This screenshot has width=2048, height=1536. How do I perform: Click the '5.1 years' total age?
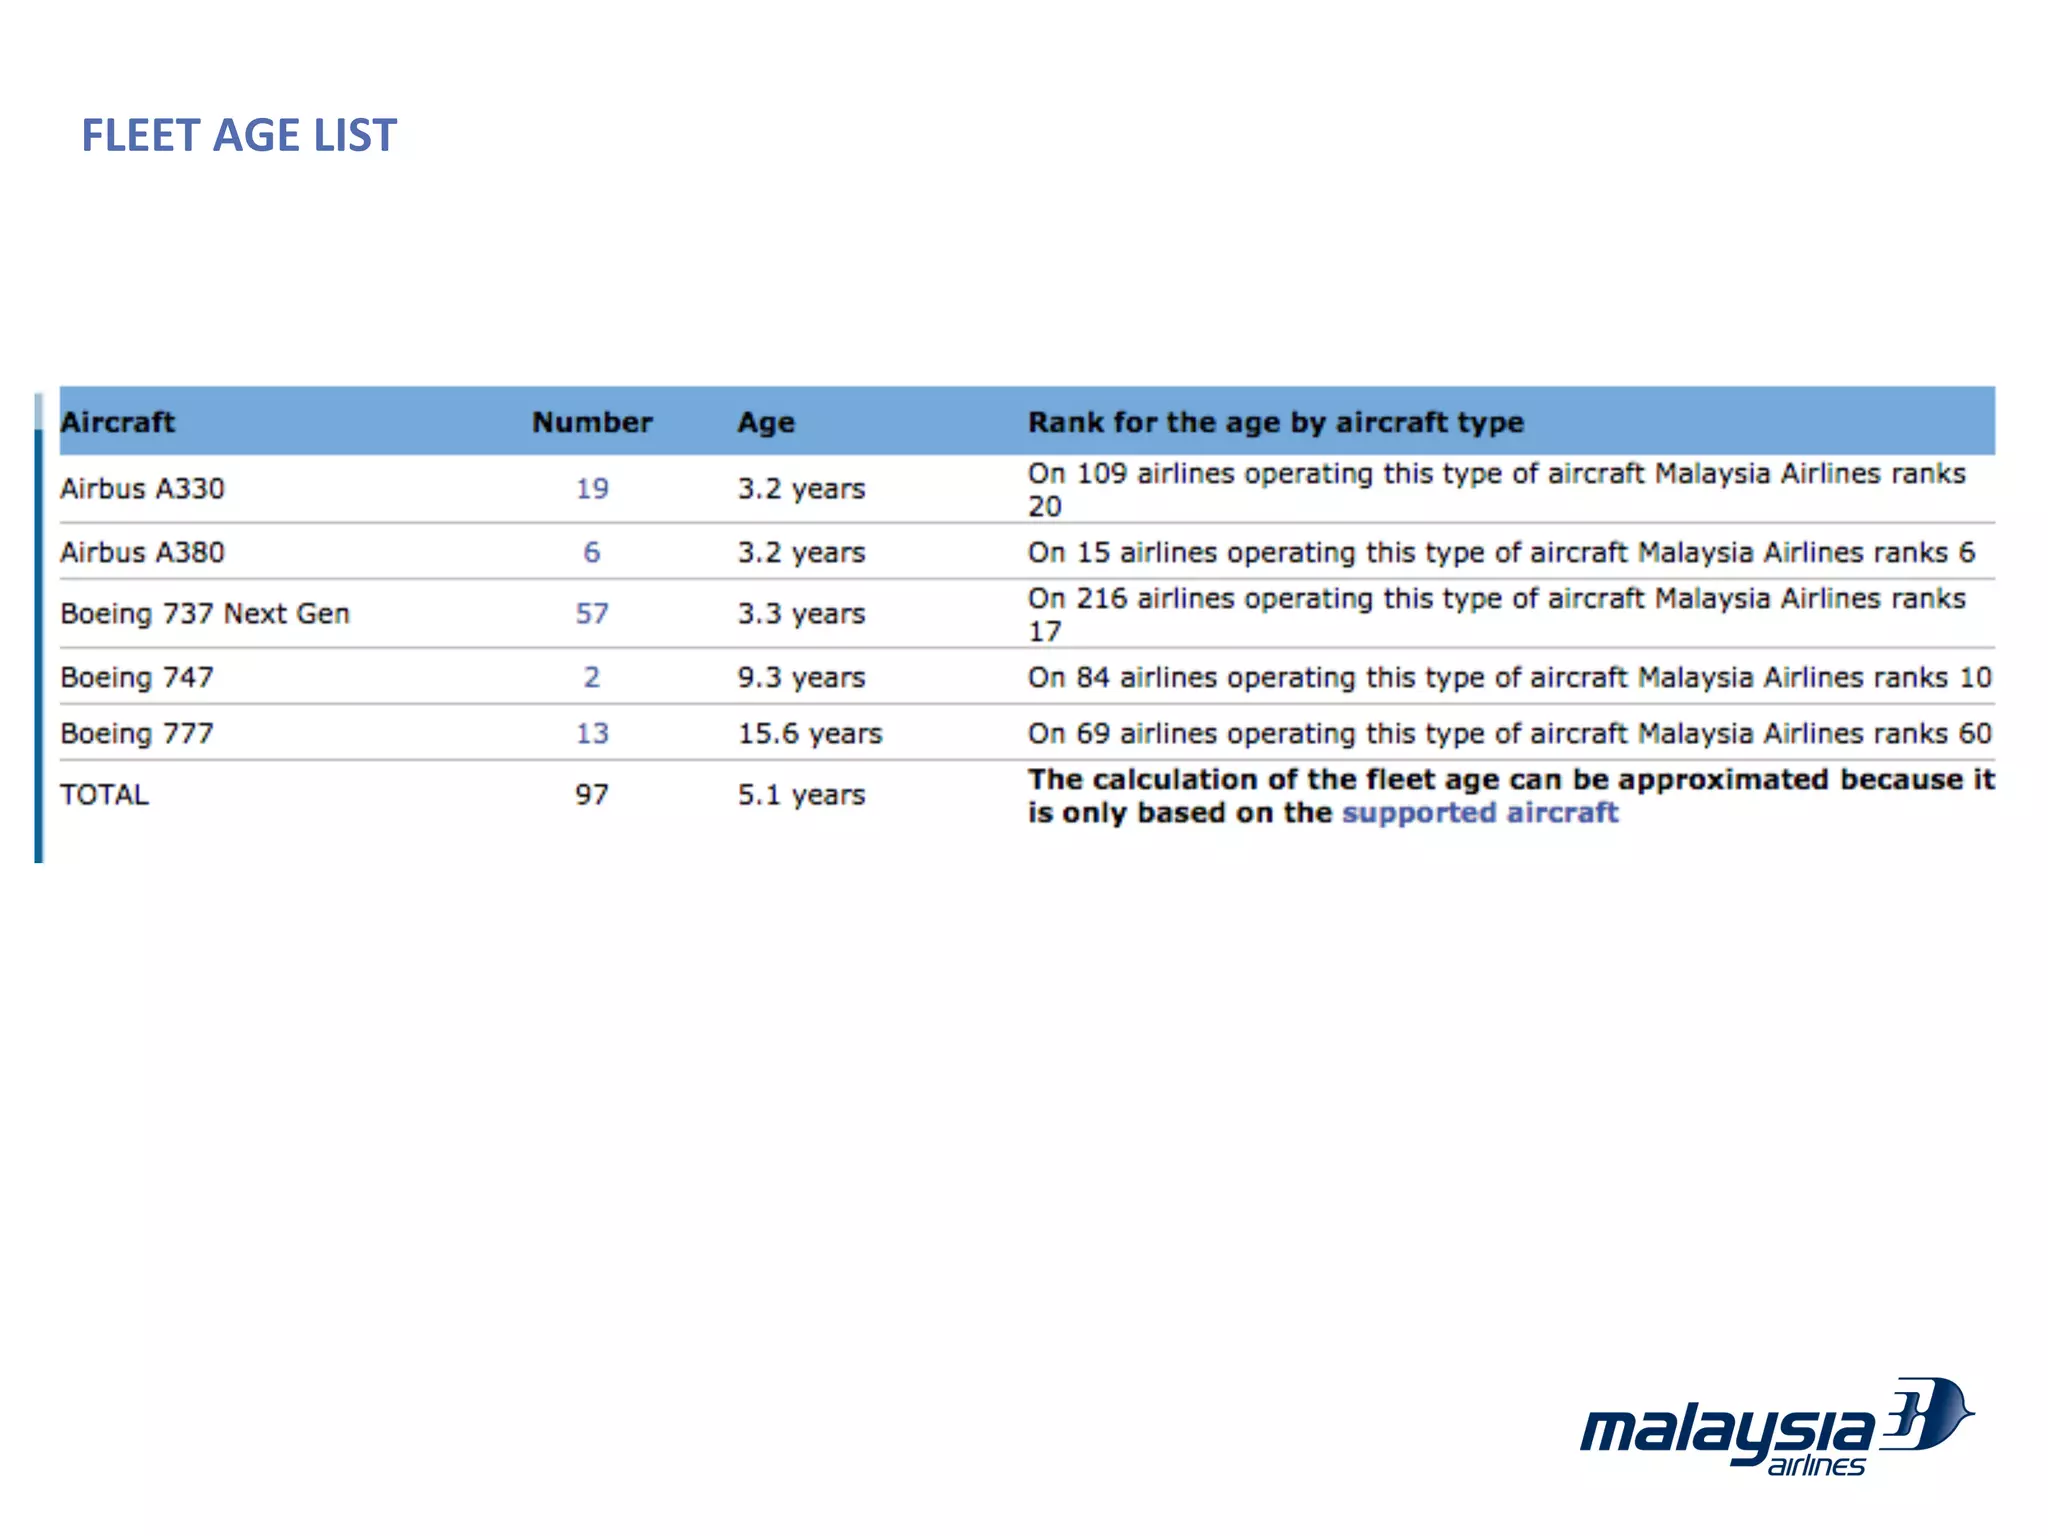pyautogui.click(x=801, y=794)
